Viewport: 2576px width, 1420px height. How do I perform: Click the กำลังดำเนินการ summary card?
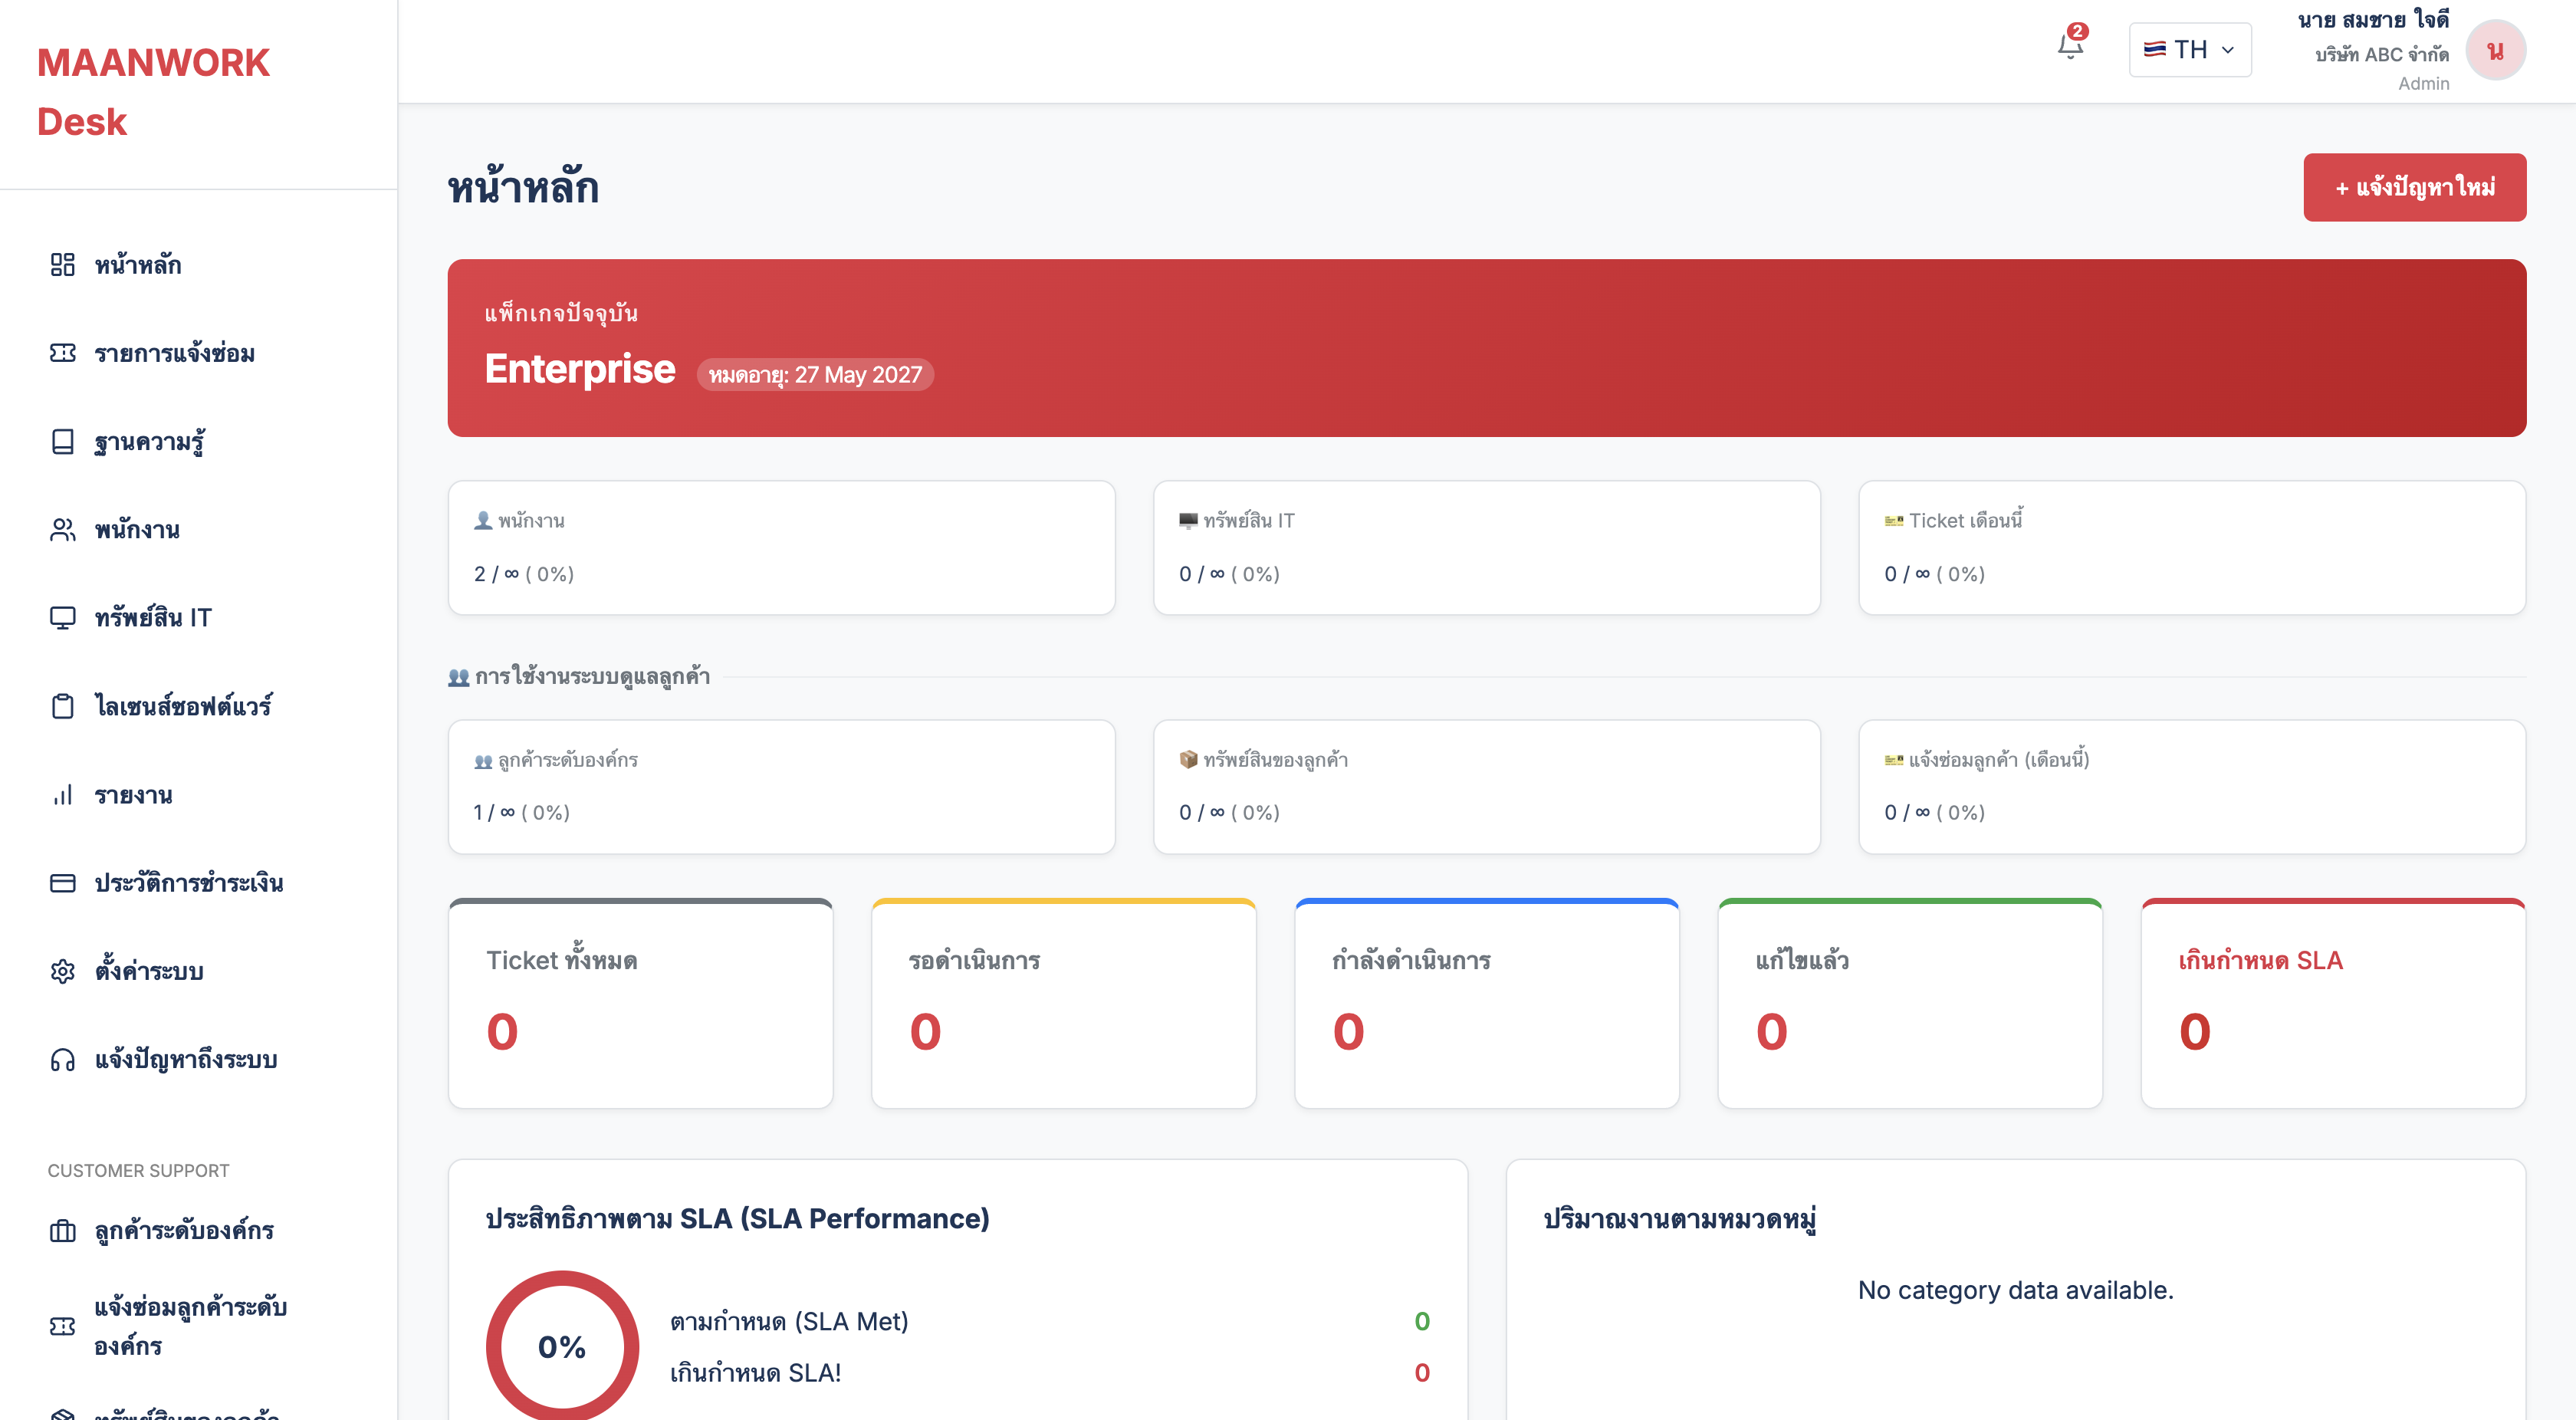1486,1003
